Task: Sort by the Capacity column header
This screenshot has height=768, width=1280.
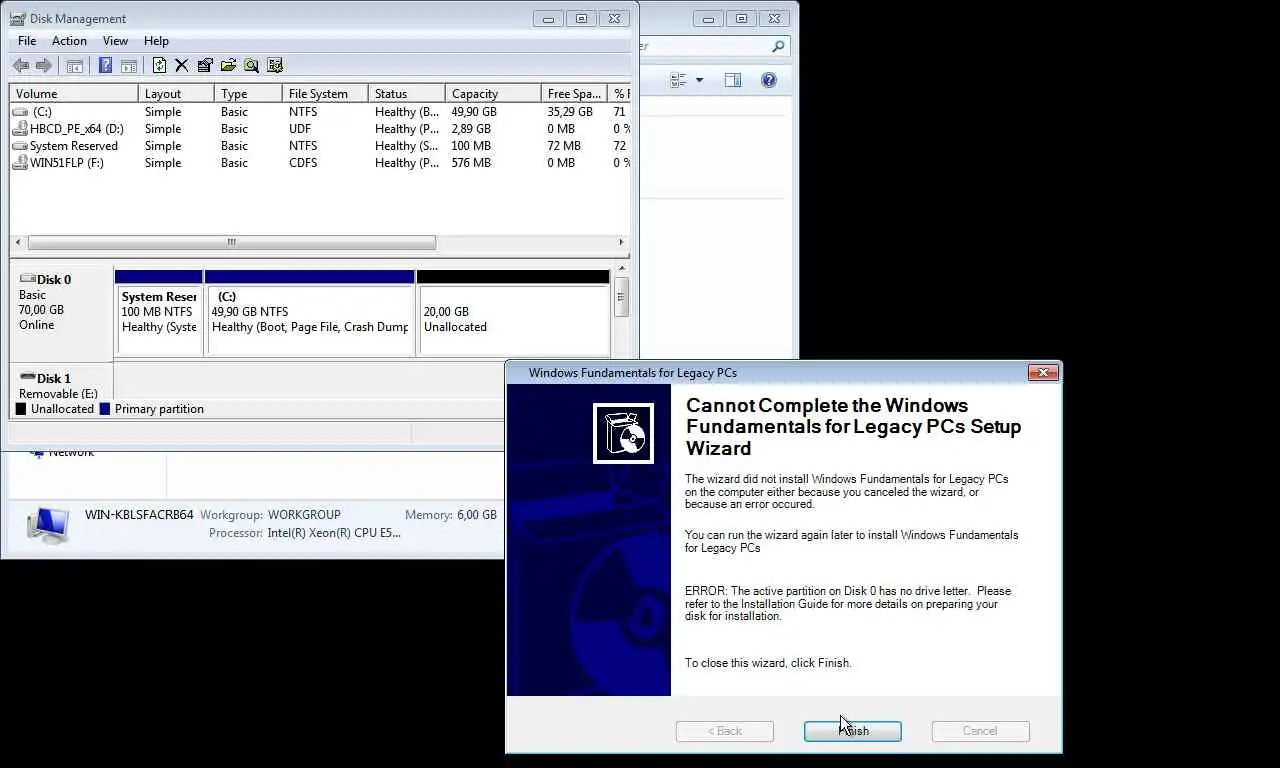Action: coord(493,93)
